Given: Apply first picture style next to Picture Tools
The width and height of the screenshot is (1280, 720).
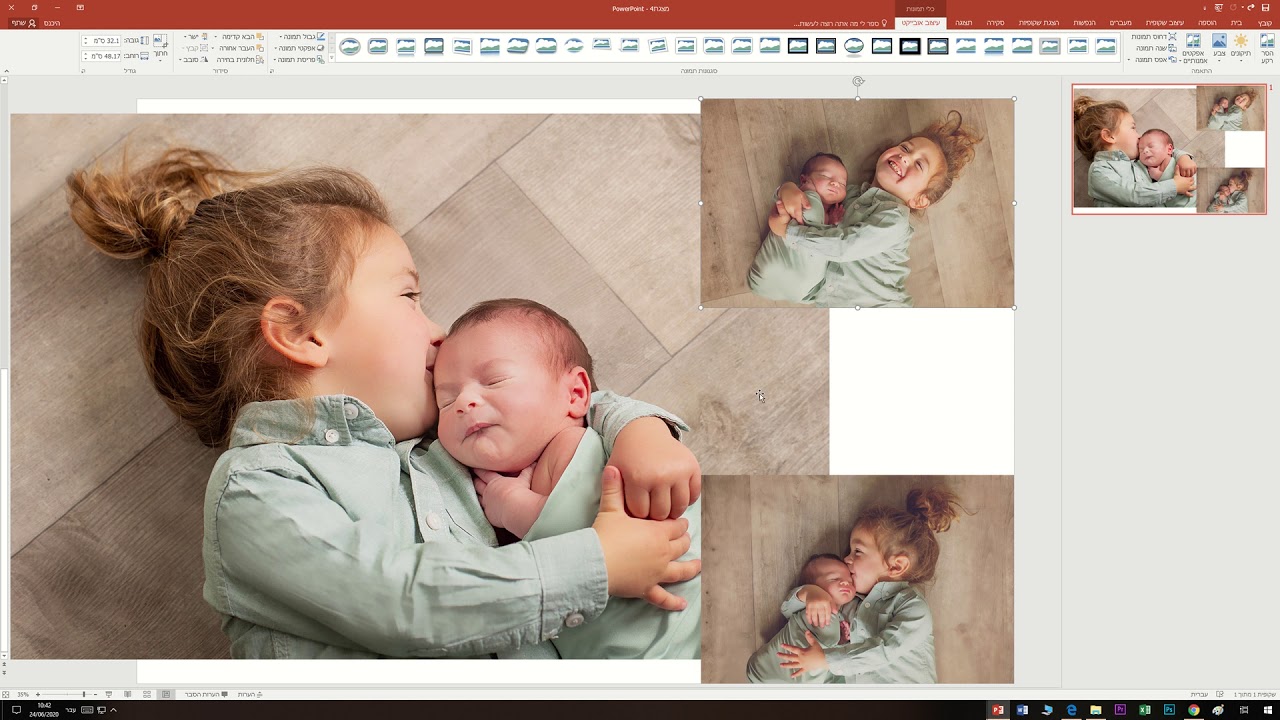Looking at the screenshot, I should point(1105,46).
